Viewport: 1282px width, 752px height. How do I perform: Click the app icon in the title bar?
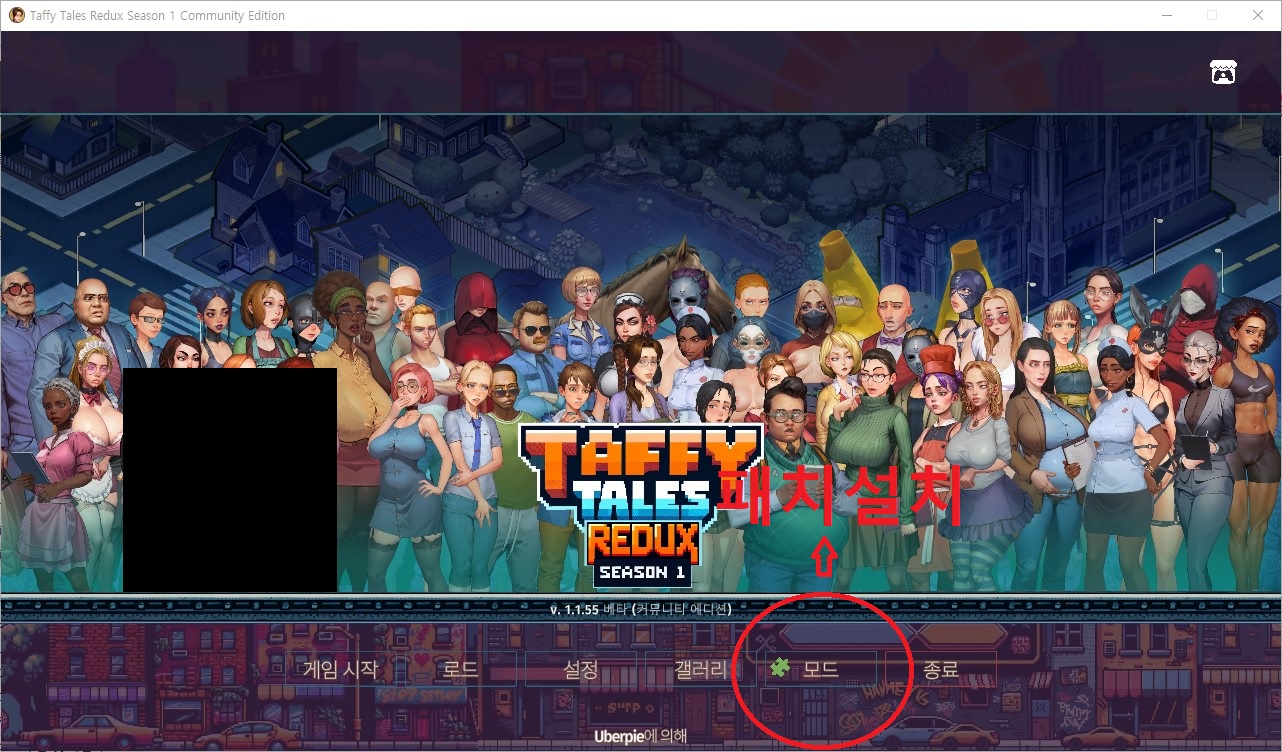click(x=16, y=15)
